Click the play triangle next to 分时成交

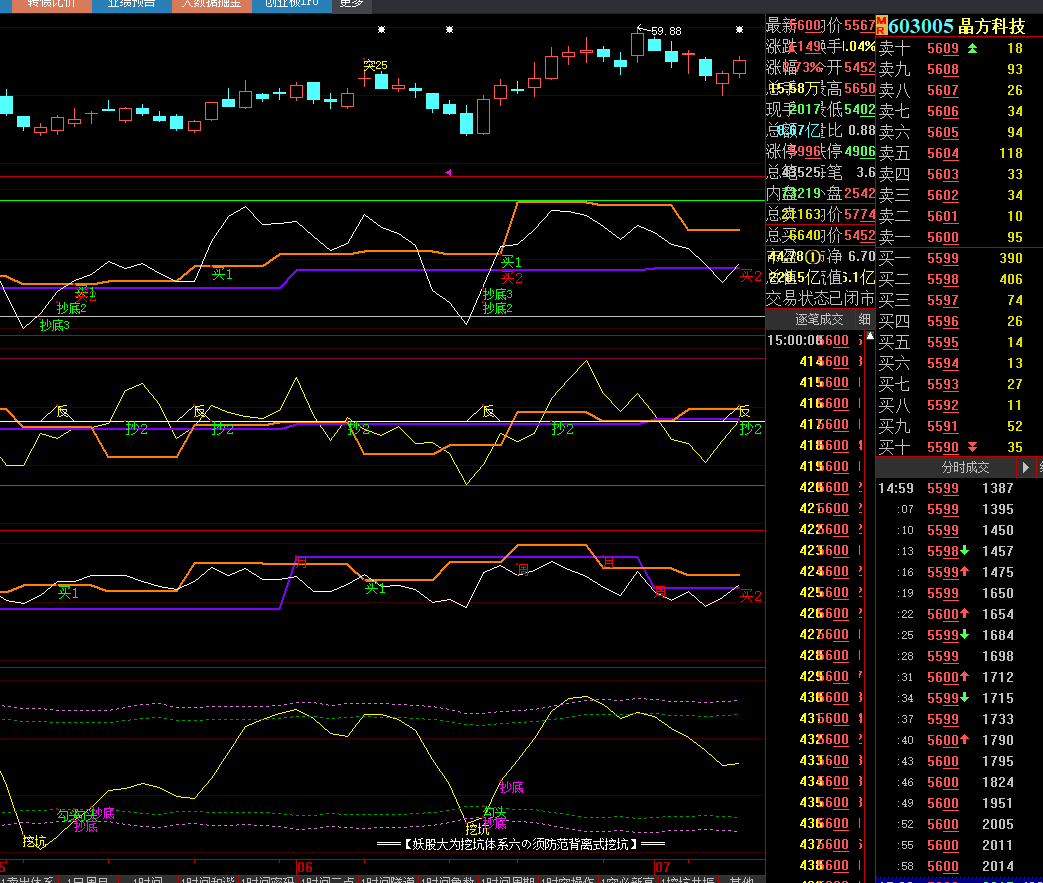point(1026,467)
